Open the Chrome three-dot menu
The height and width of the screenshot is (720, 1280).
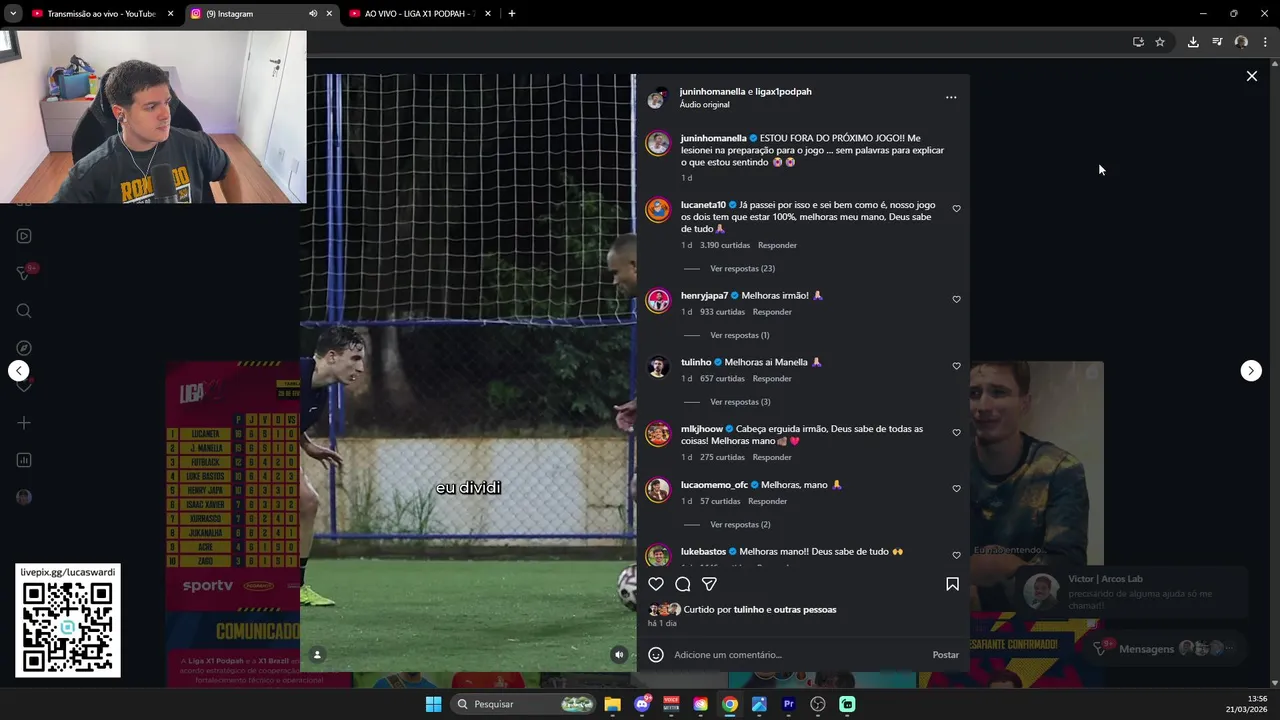[1266, 42]
